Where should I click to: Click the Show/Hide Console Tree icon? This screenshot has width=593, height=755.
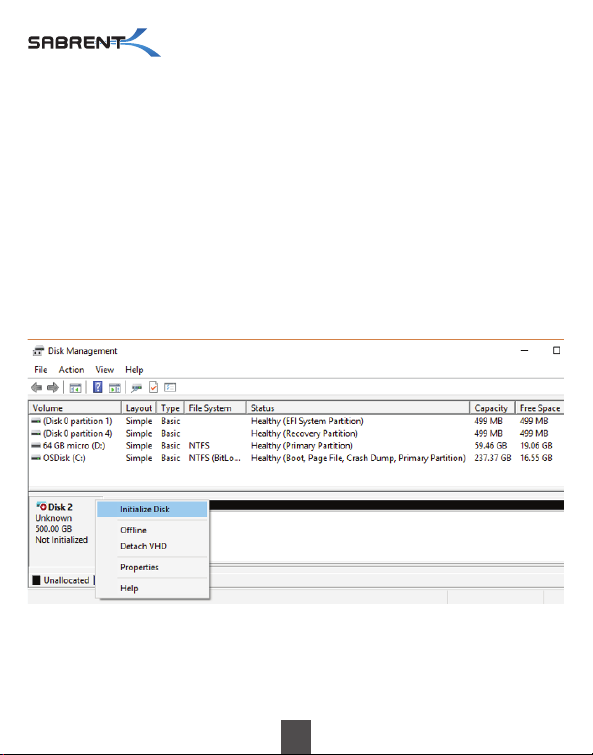point(75,388)
